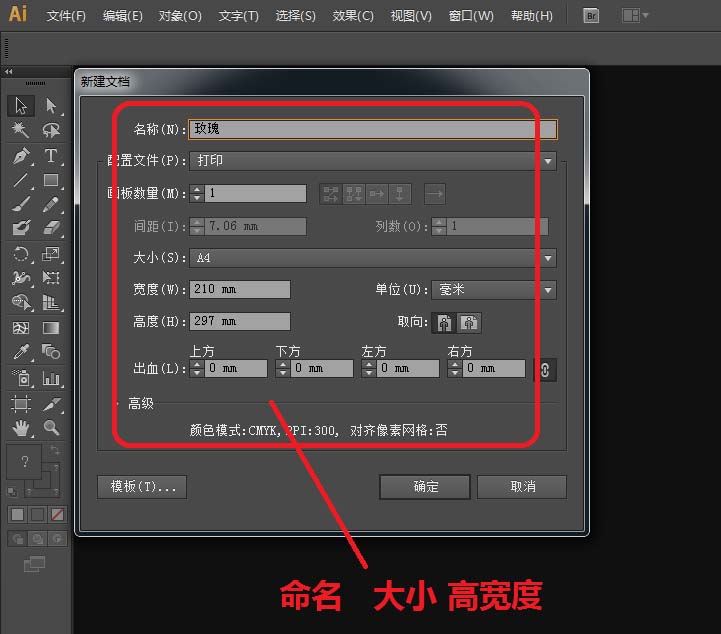721x634 pixels.
Task: Open the 效果(C) menu
Action: 353,16
